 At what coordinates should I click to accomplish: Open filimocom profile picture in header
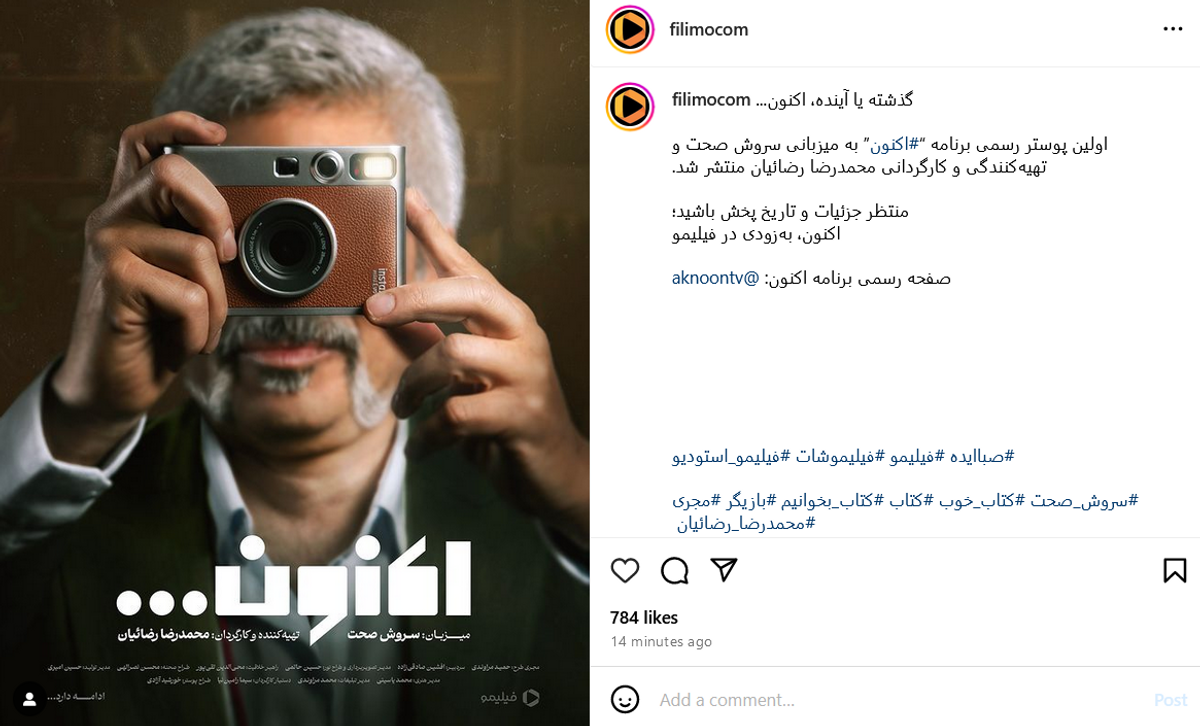pyautogui.click(x=630, y=29)
